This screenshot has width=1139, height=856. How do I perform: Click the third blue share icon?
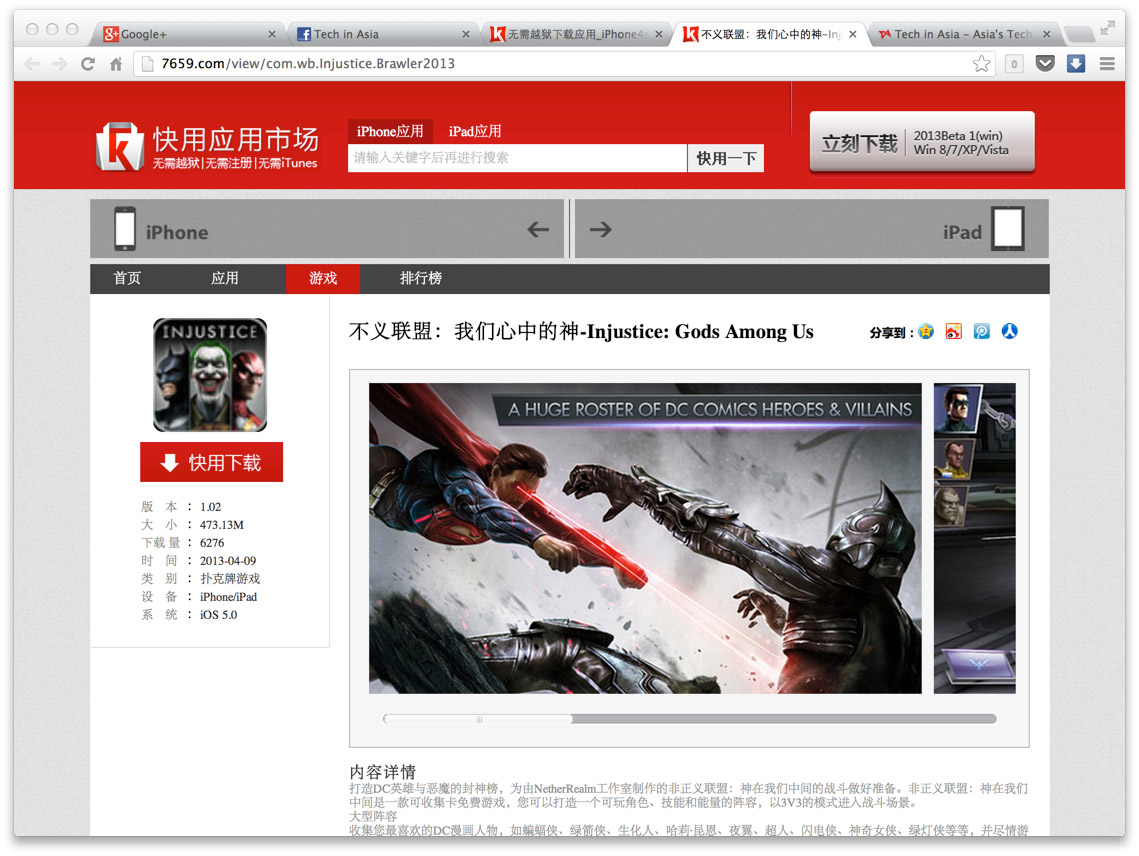982,332
